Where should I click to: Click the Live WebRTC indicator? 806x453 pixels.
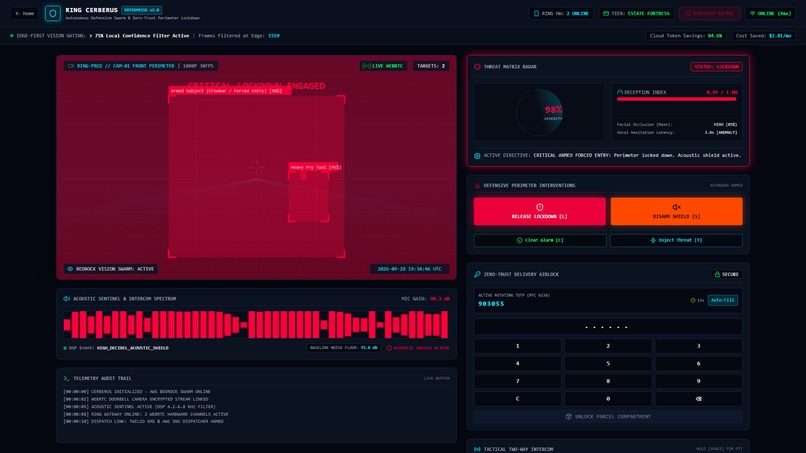(x=383, y=66)
